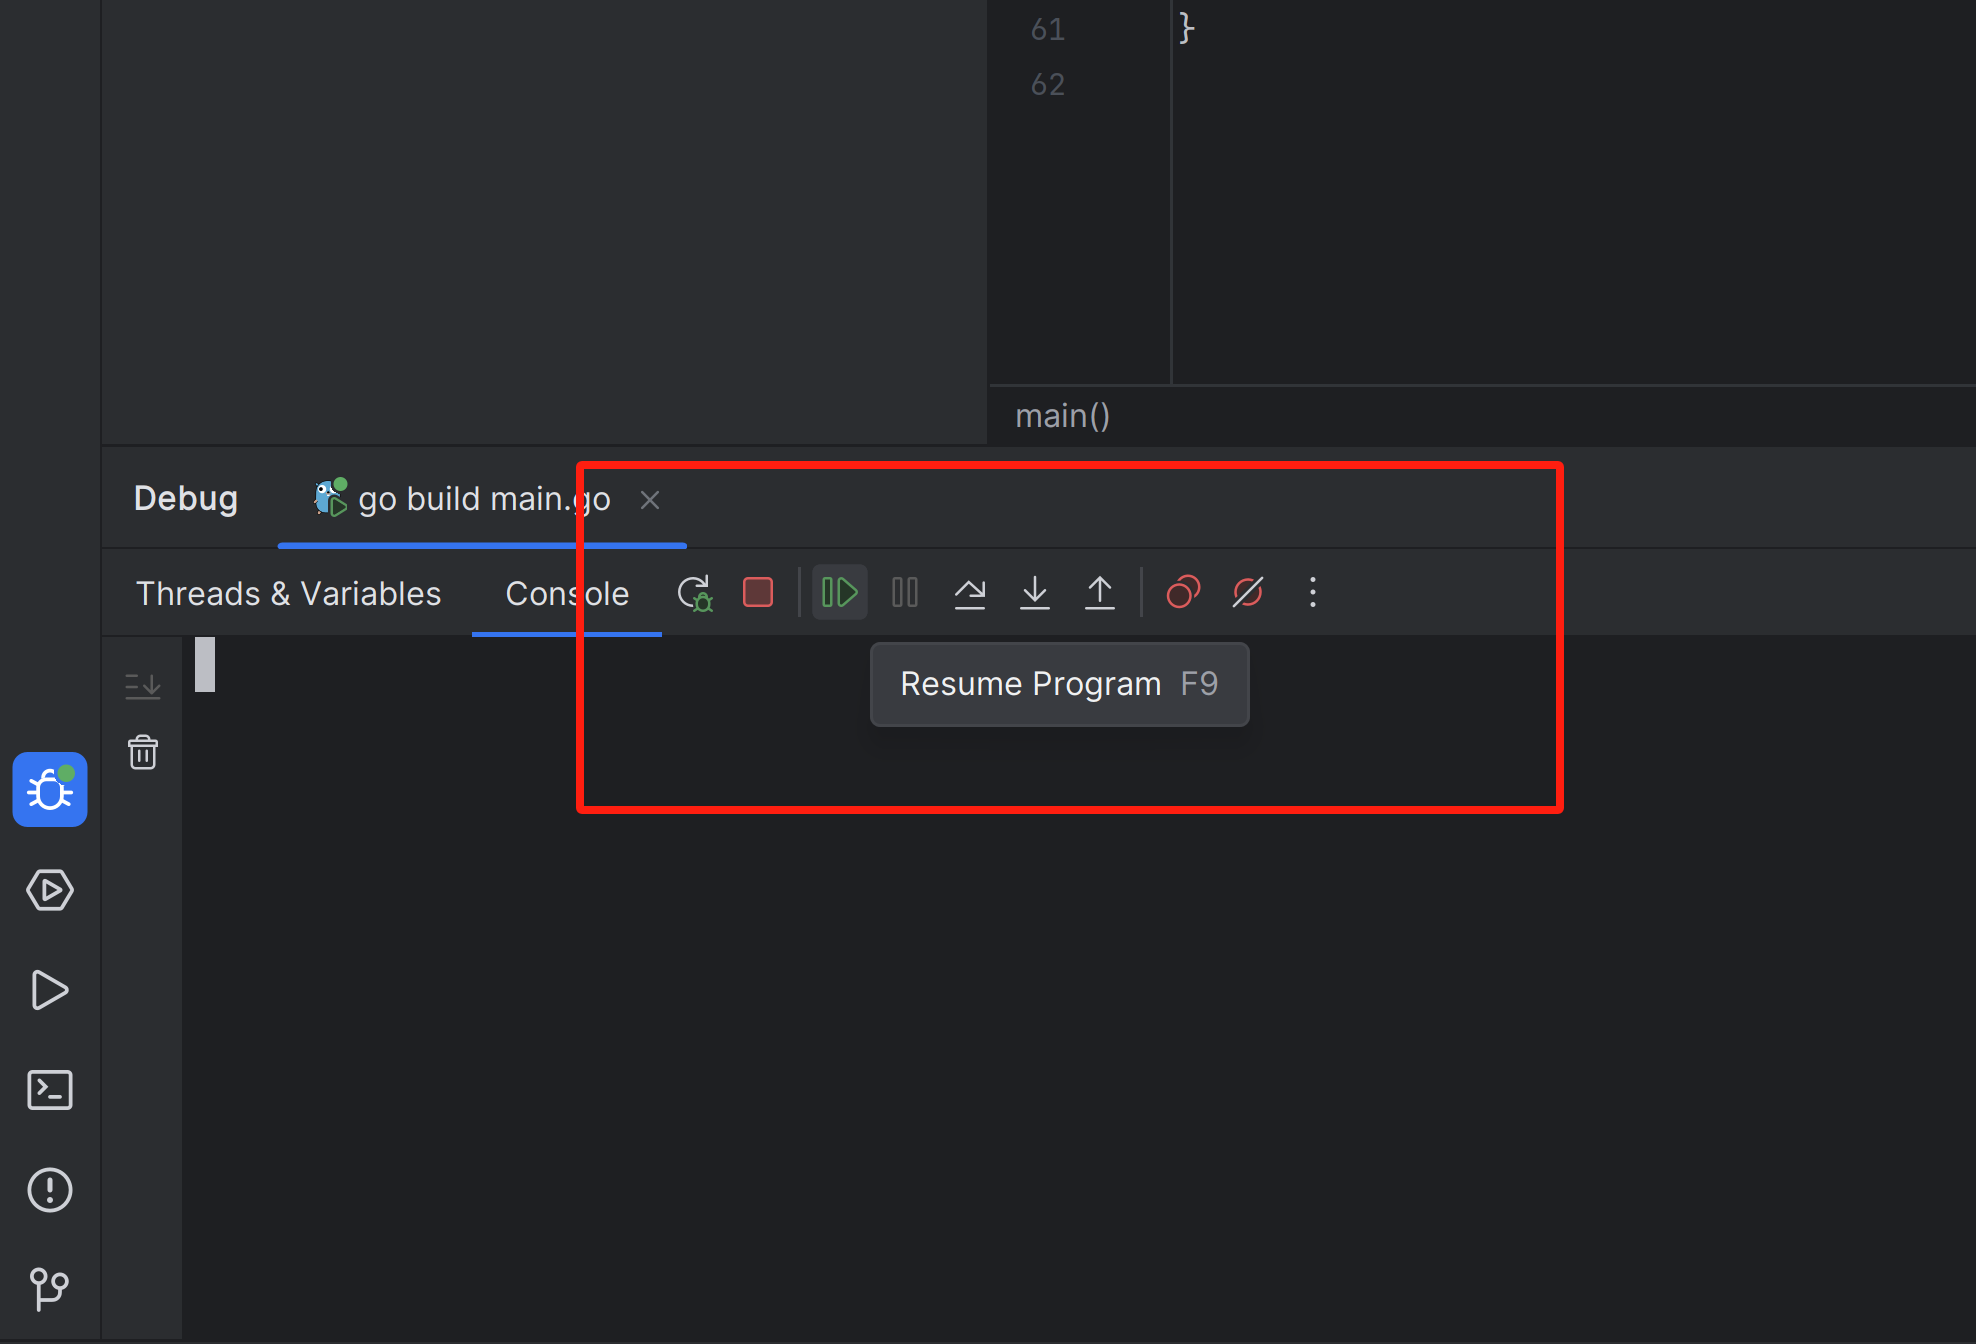Click the Step over icon
This screenshot has height=1344, width=1976.
(972, 592)
